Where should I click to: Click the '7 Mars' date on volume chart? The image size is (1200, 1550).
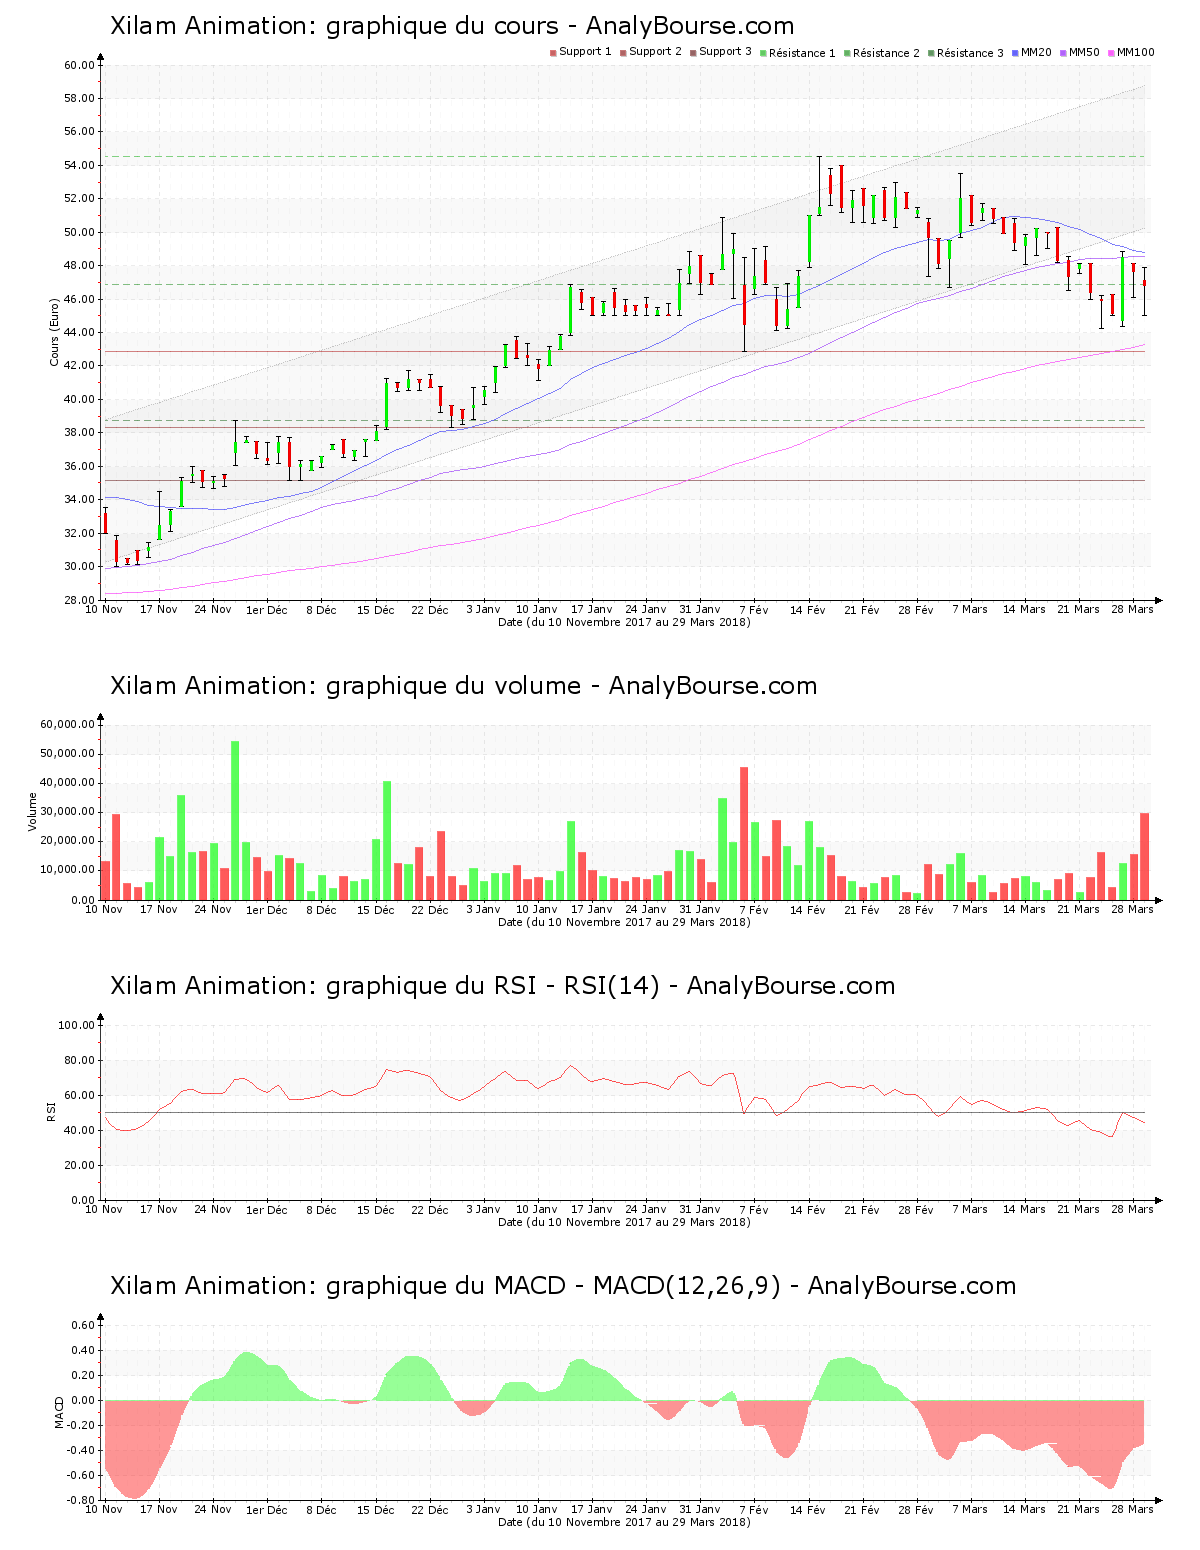tap(970, 909)
